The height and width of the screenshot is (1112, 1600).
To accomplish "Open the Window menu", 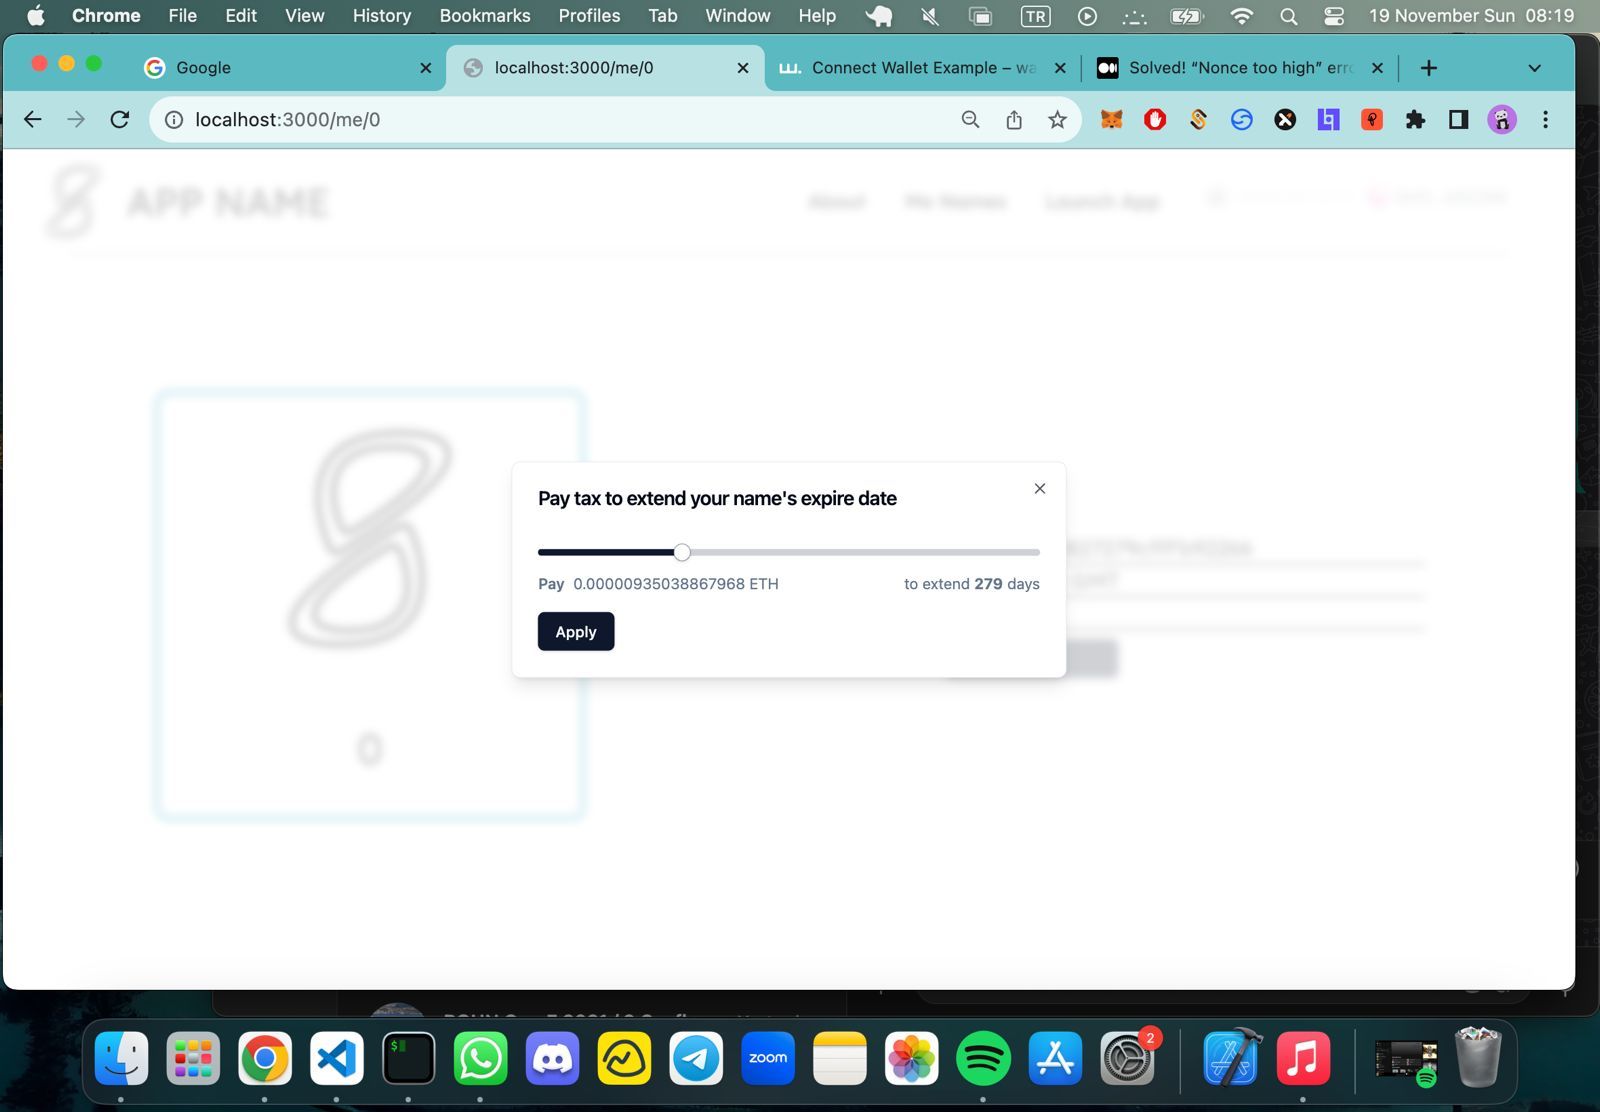I will tap(738, 15).
